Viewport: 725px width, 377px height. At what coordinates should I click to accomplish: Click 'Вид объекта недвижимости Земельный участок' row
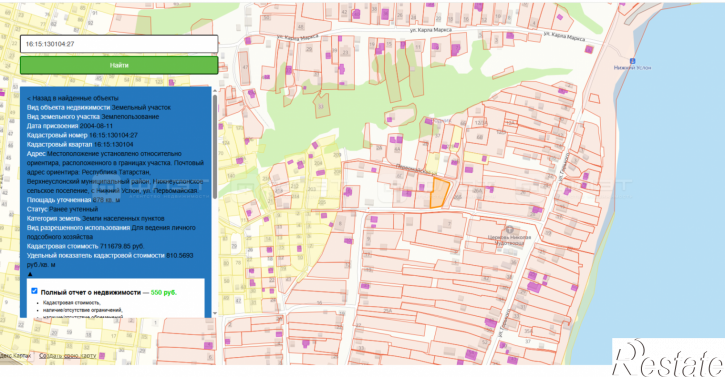coord(98,107)
